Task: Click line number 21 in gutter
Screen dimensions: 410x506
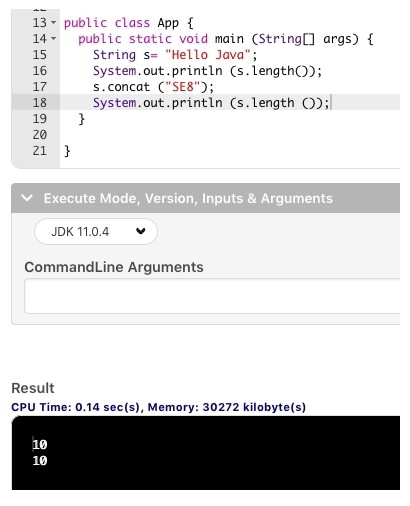Action: pyautogui.click(x=40, y=151)
